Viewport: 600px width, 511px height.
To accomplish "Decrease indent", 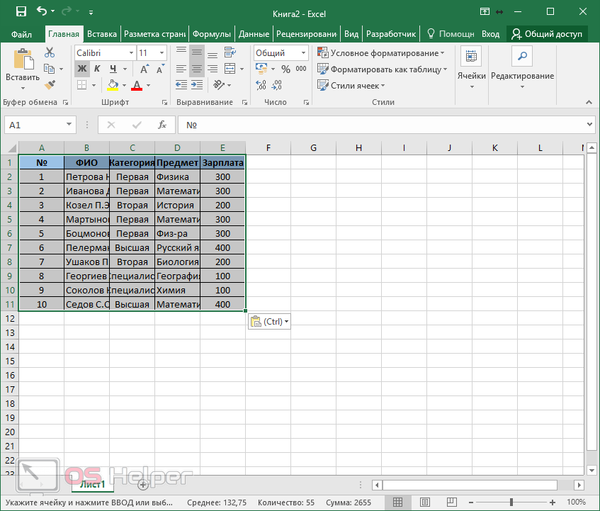I will (x=181, y=85).
